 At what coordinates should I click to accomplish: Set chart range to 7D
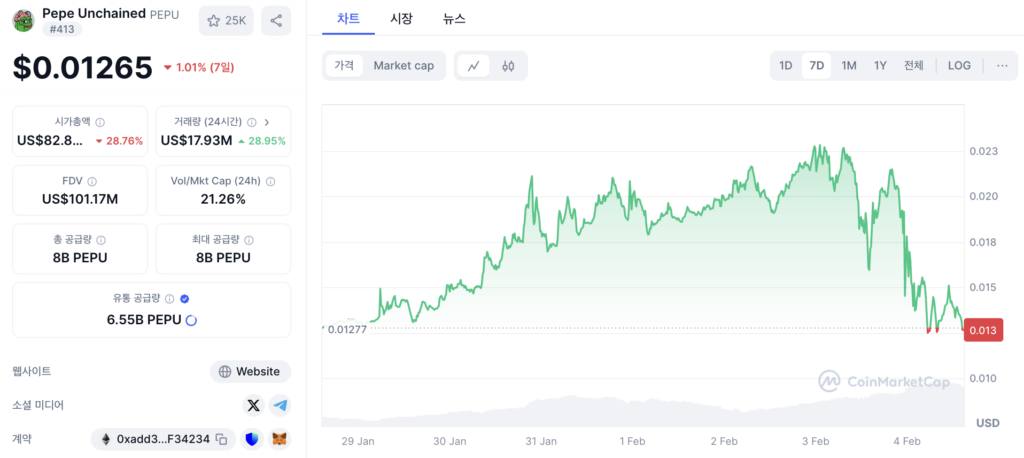tap(816, 65)
